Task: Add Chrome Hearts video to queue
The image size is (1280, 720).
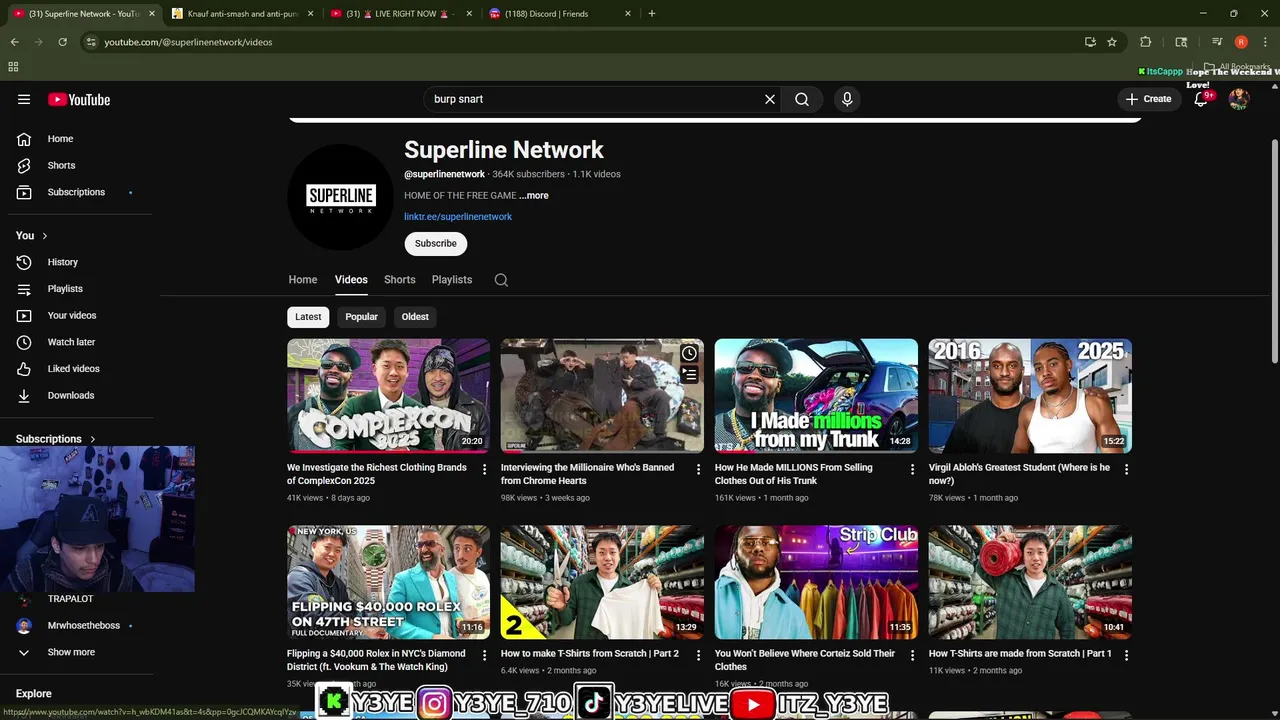Action: [689, 374]
